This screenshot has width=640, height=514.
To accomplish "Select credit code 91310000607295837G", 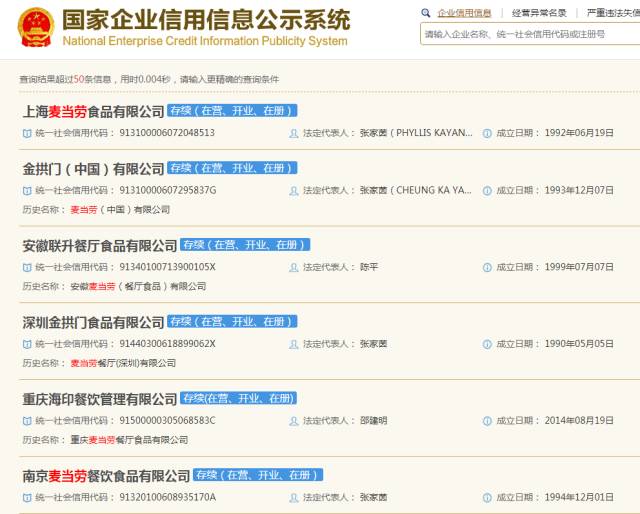I will (168, 190).
